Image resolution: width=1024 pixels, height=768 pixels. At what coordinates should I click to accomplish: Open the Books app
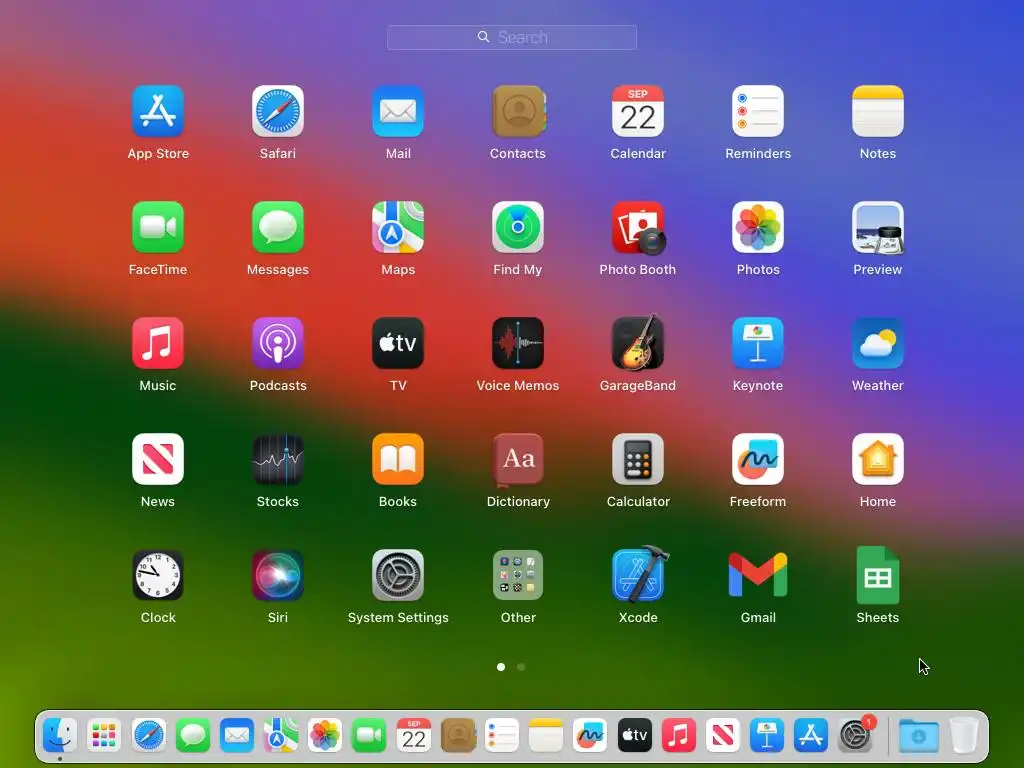pyautogui.click(x=398, y=459)
